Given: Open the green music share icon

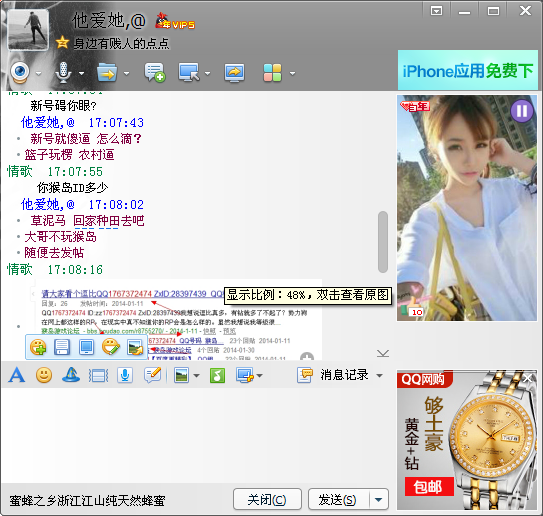Looking at the screenshot, I should 217,375.
